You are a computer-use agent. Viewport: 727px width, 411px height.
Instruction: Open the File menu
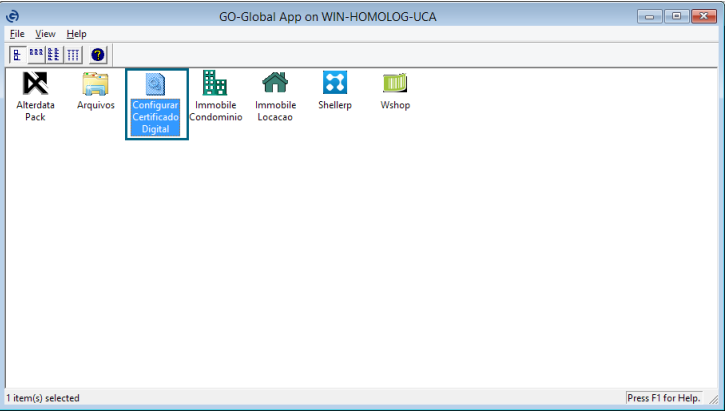tap(17, 34)
